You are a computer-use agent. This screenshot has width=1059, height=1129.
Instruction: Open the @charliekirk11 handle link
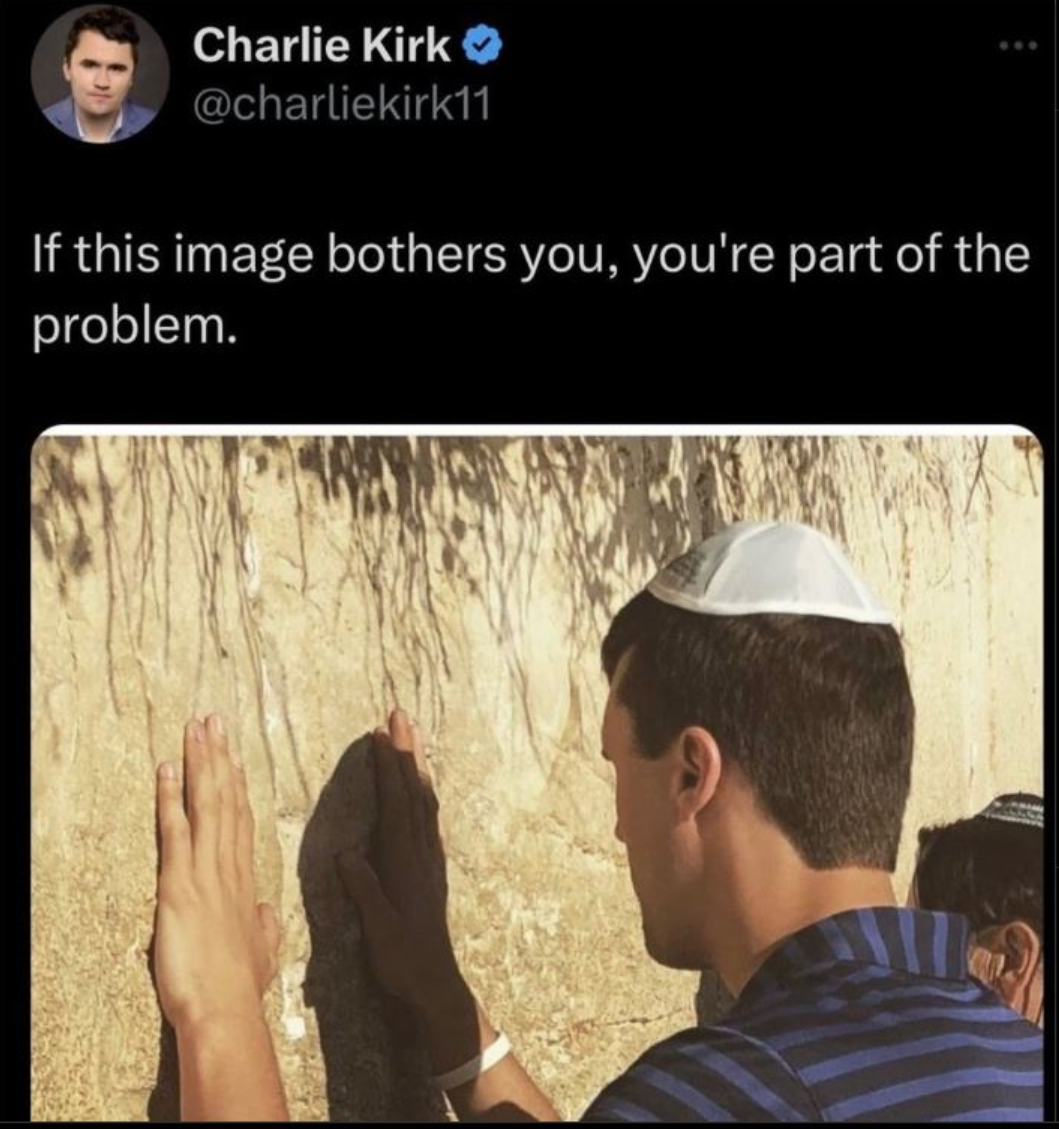[341, 106]
